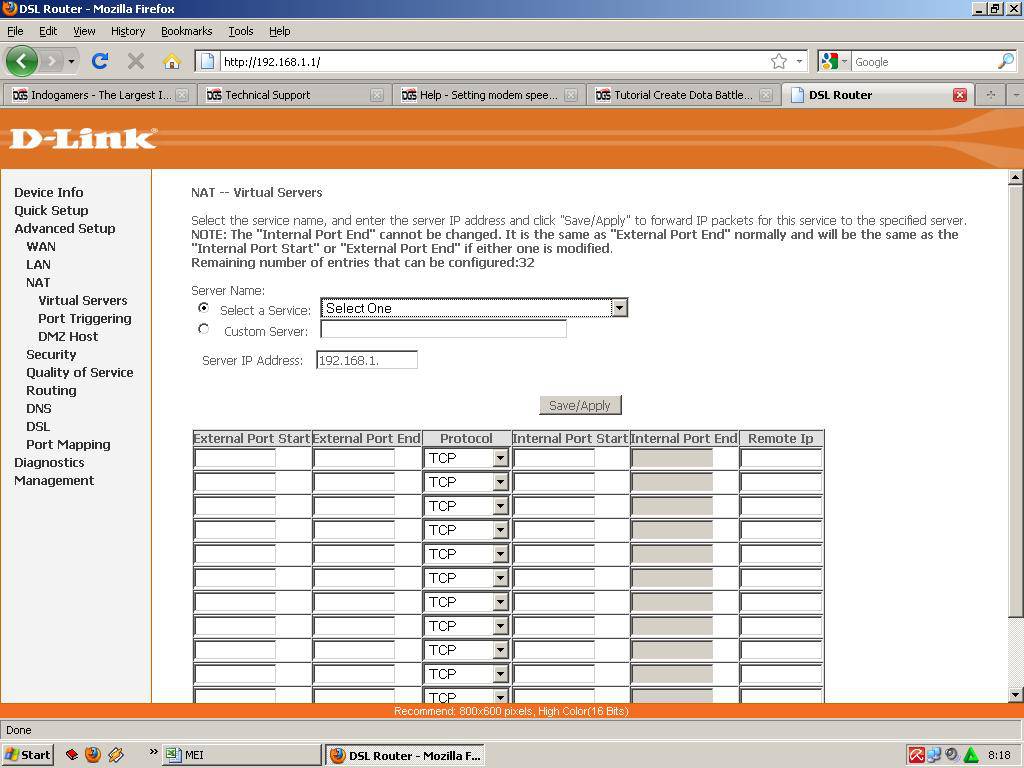Open the home page icon
Viewport: 1024px width, 768px height.
pyautogui.click(x=172, y=61)
